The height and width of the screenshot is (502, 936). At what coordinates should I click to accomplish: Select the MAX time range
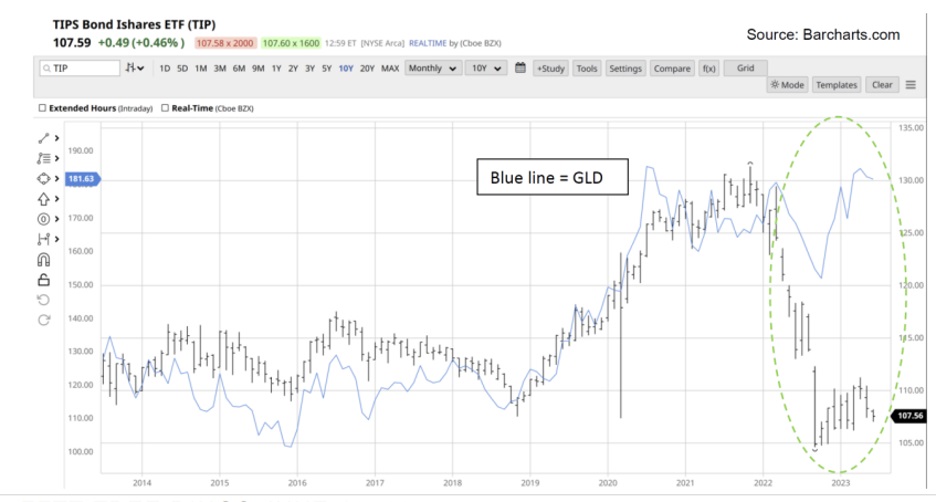[390, 68]
